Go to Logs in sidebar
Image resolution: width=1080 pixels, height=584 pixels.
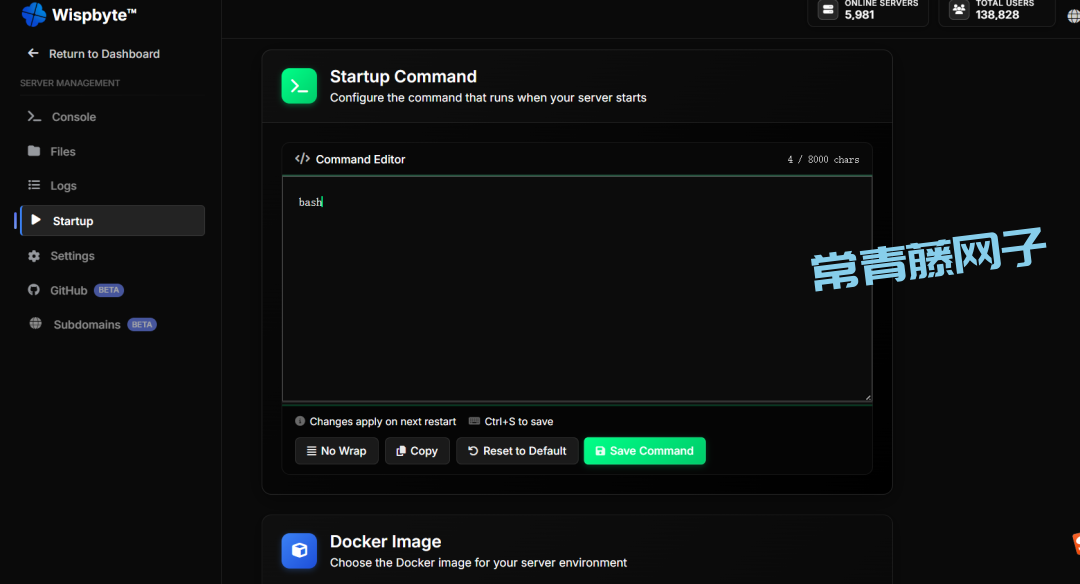click(x=63, y=186)
